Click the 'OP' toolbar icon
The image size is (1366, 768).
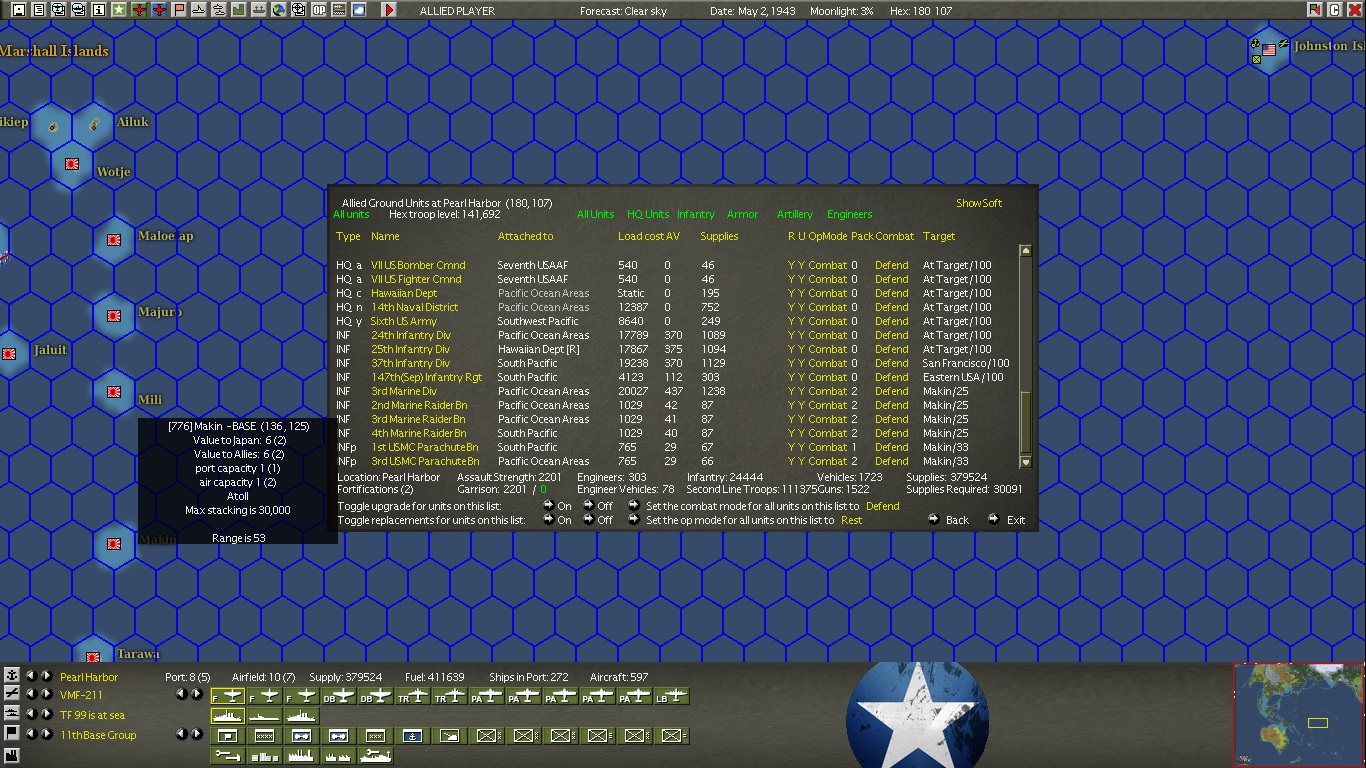319,10
